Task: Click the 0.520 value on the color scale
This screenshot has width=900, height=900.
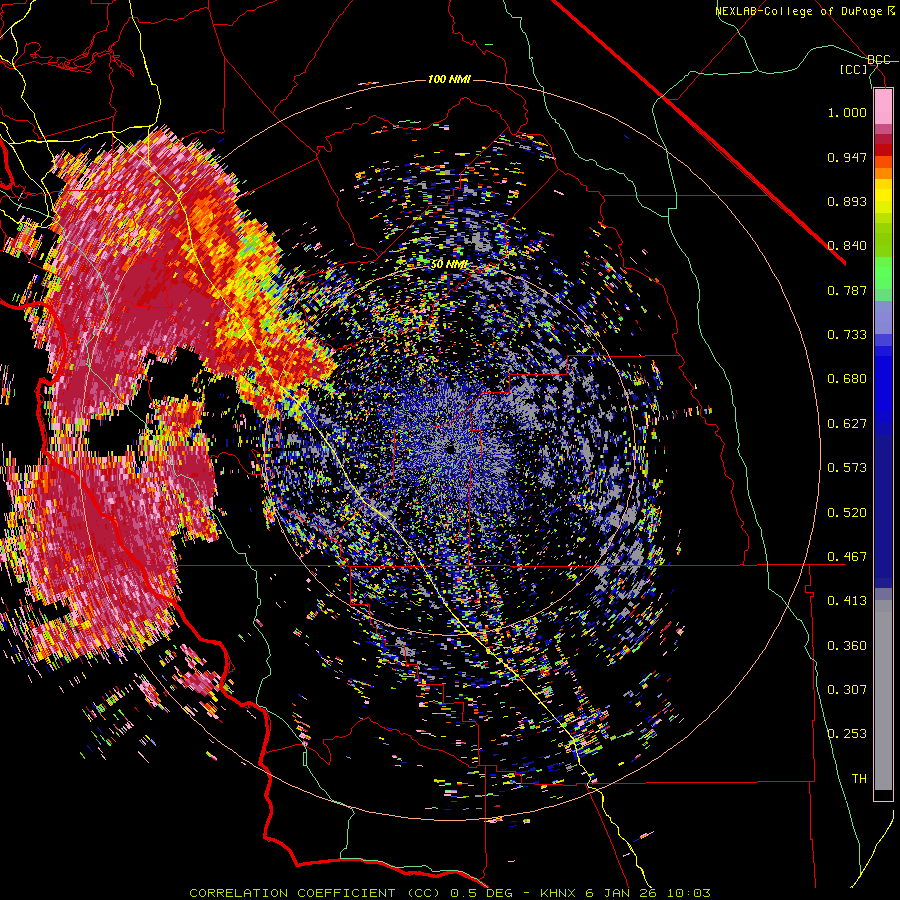Action: coord(847,513)
